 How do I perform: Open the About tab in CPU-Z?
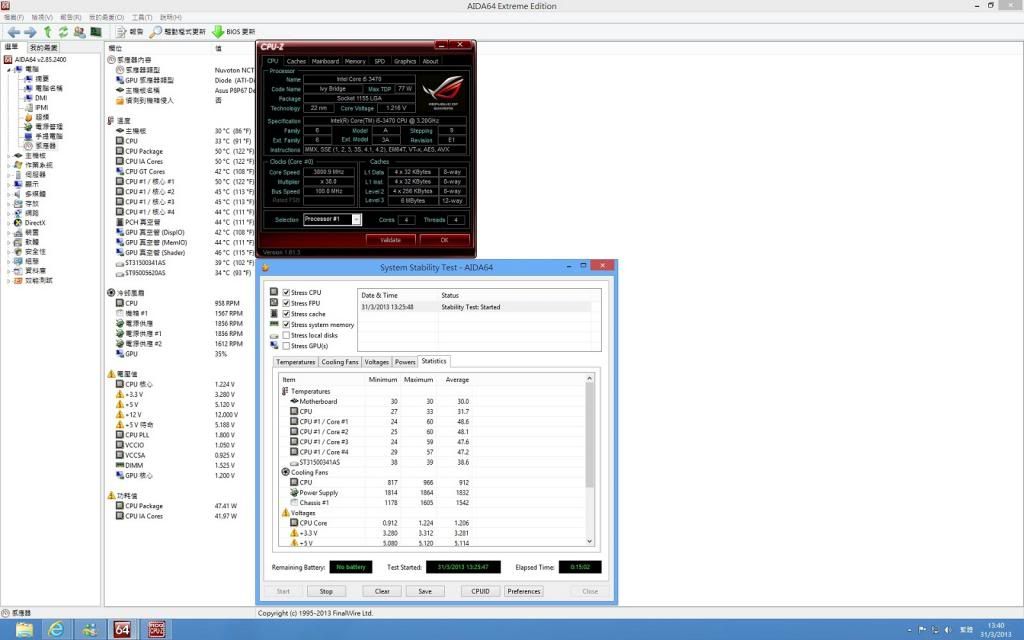[x=430, y=61]
